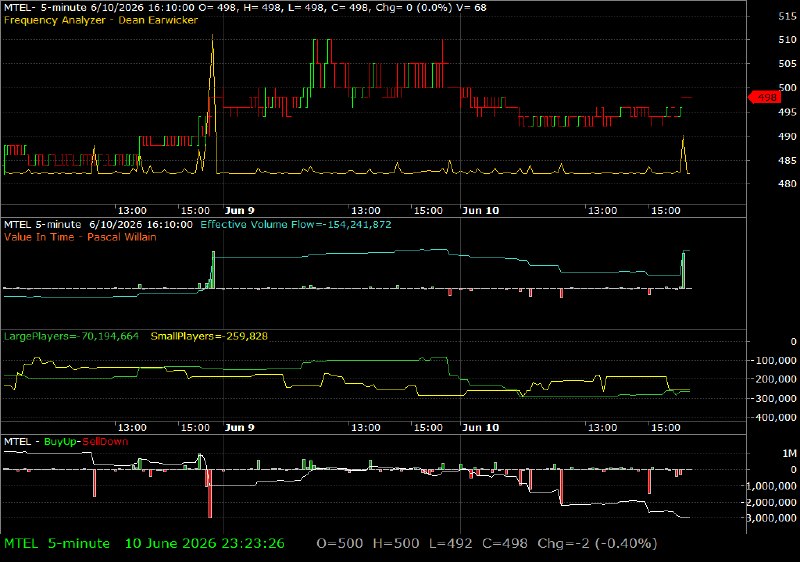The height and width of the screenshot is (562, 800).
Task: Click 'MTEL 5-minute' in the bottom status bar
Action: (x=57, y=544)
